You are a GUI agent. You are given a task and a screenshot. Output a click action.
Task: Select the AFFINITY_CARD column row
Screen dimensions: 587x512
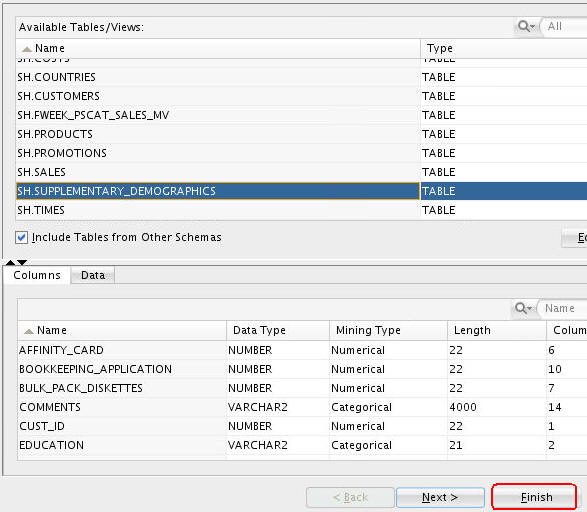(302, 350)
